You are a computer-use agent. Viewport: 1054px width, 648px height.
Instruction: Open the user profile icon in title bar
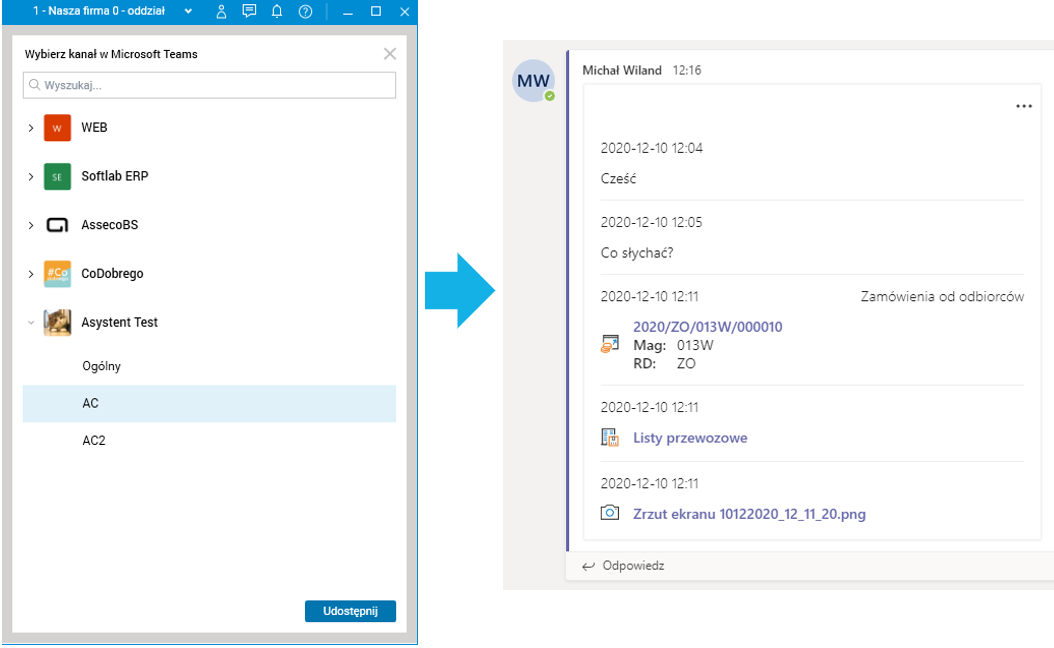tap(221, 11)
